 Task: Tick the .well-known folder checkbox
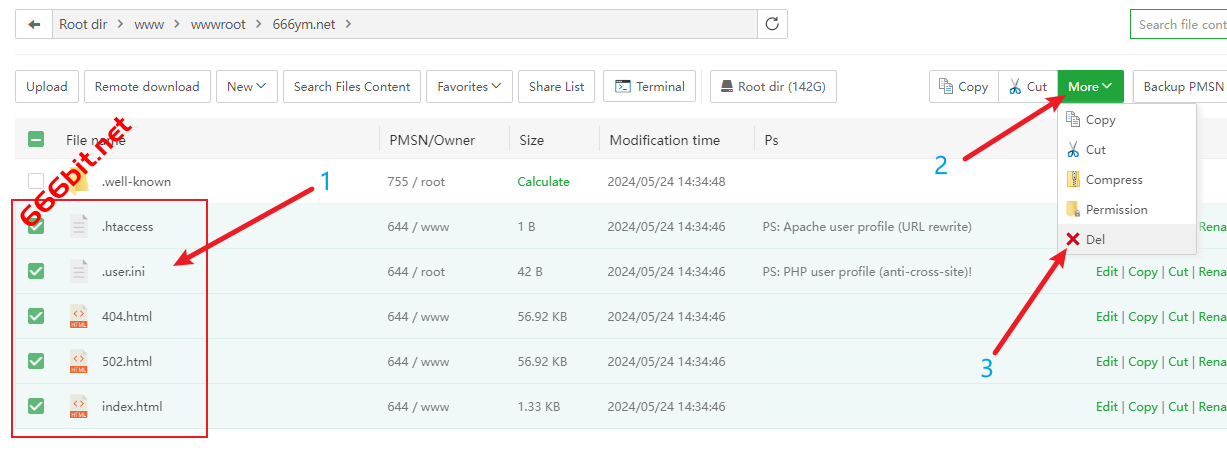[36, 182]
